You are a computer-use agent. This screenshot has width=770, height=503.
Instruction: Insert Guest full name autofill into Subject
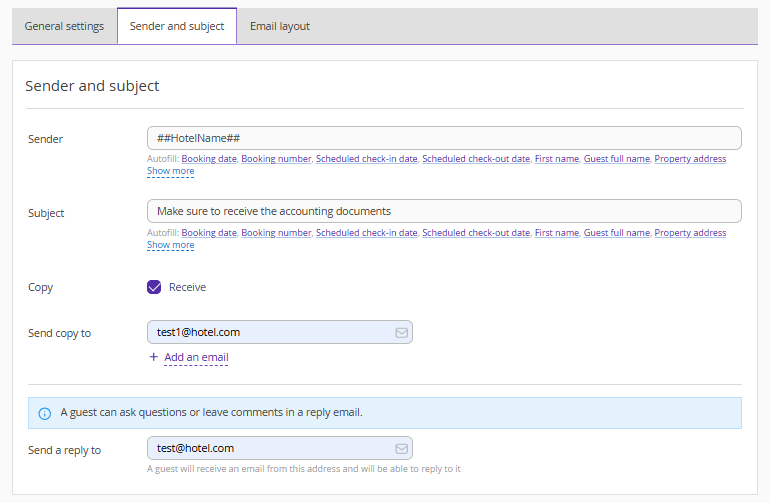pos(616,233)
